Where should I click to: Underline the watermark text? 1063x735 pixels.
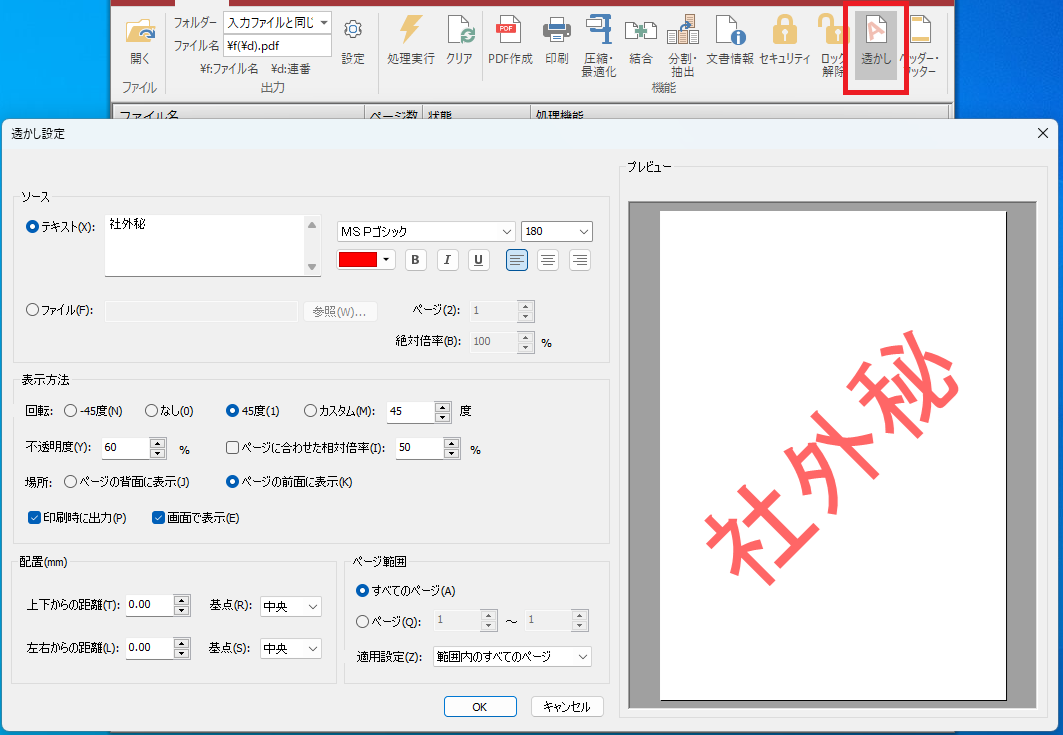(x=479, y=260)
